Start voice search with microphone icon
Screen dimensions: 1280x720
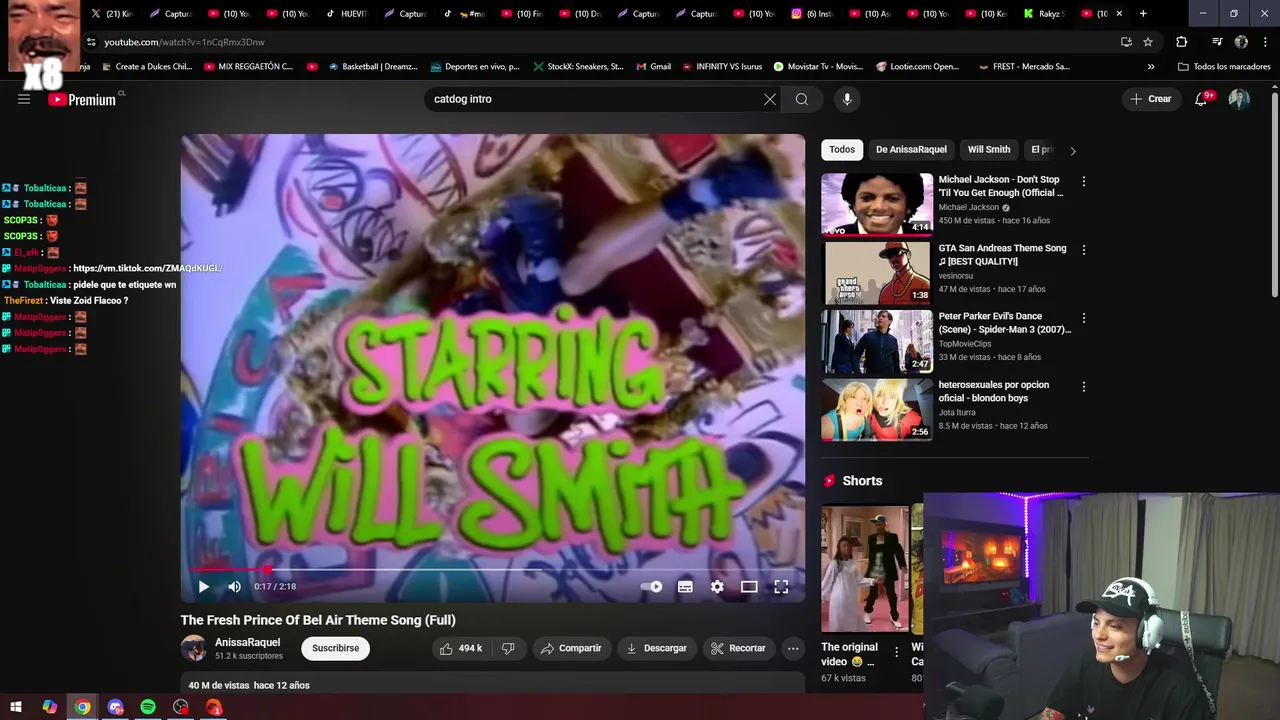coord(847,99)
